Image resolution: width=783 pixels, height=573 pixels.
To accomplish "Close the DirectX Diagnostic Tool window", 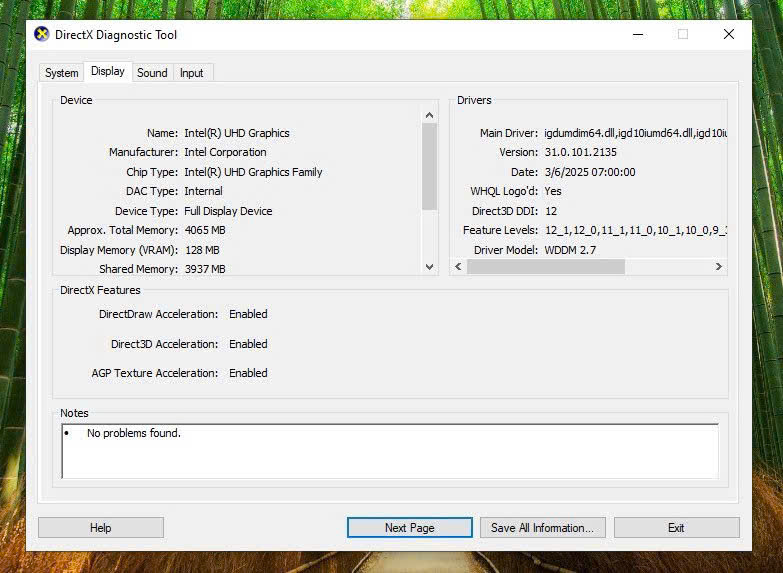I will pos(729,34).
